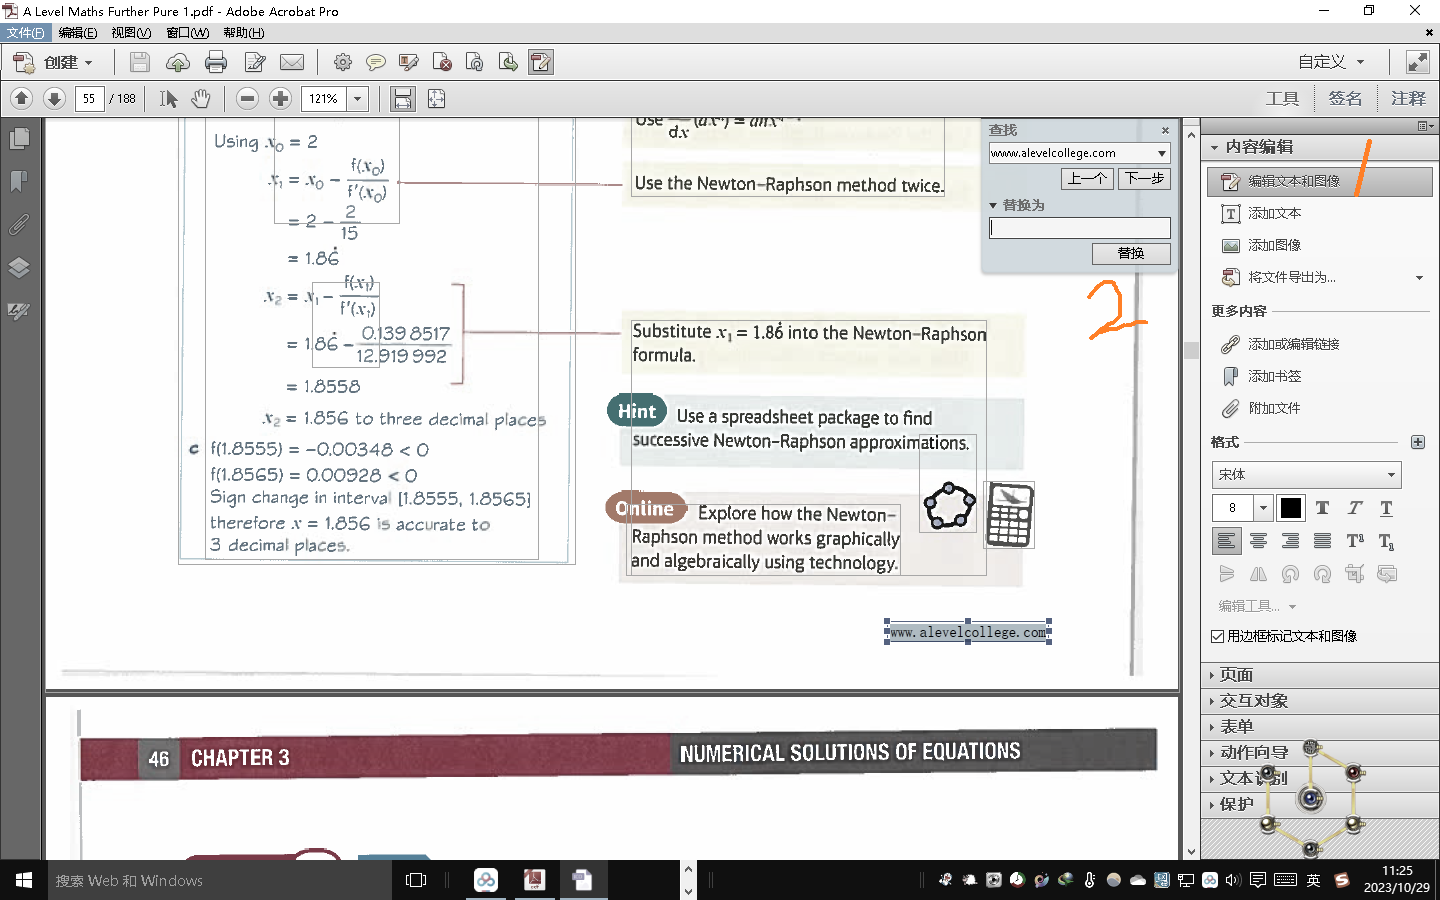Go to next page arrow
This screenshot has height=900, width=1440.
pos(55,98)
